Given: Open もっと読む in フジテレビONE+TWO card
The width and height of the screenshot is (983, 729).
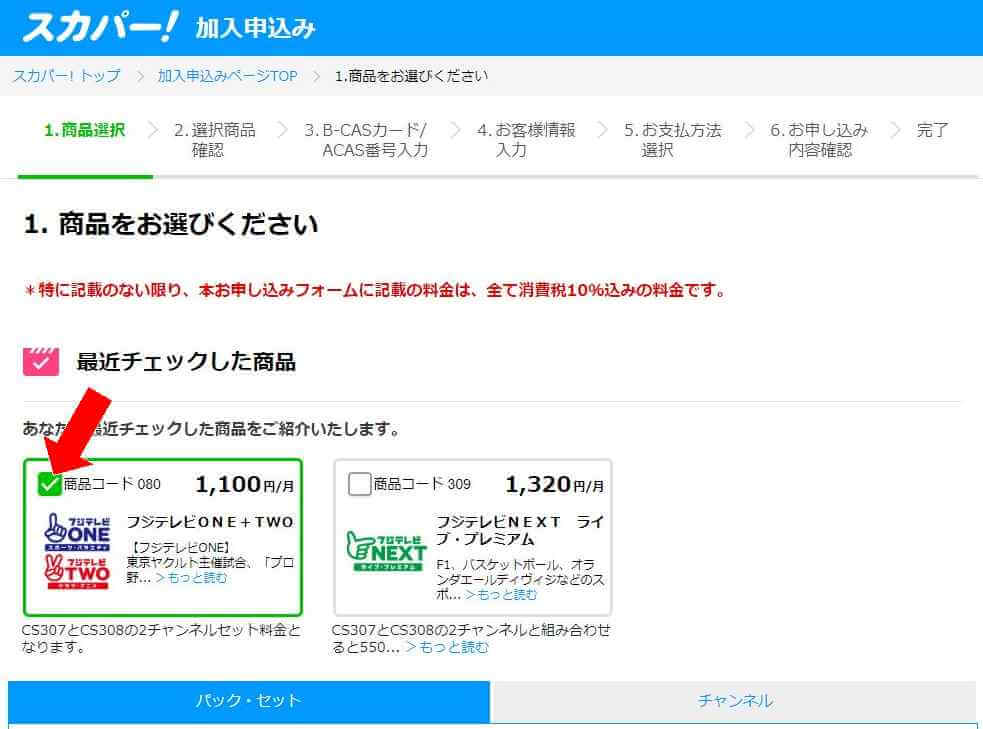Looking at the screenshot, I should click(191, 577).
